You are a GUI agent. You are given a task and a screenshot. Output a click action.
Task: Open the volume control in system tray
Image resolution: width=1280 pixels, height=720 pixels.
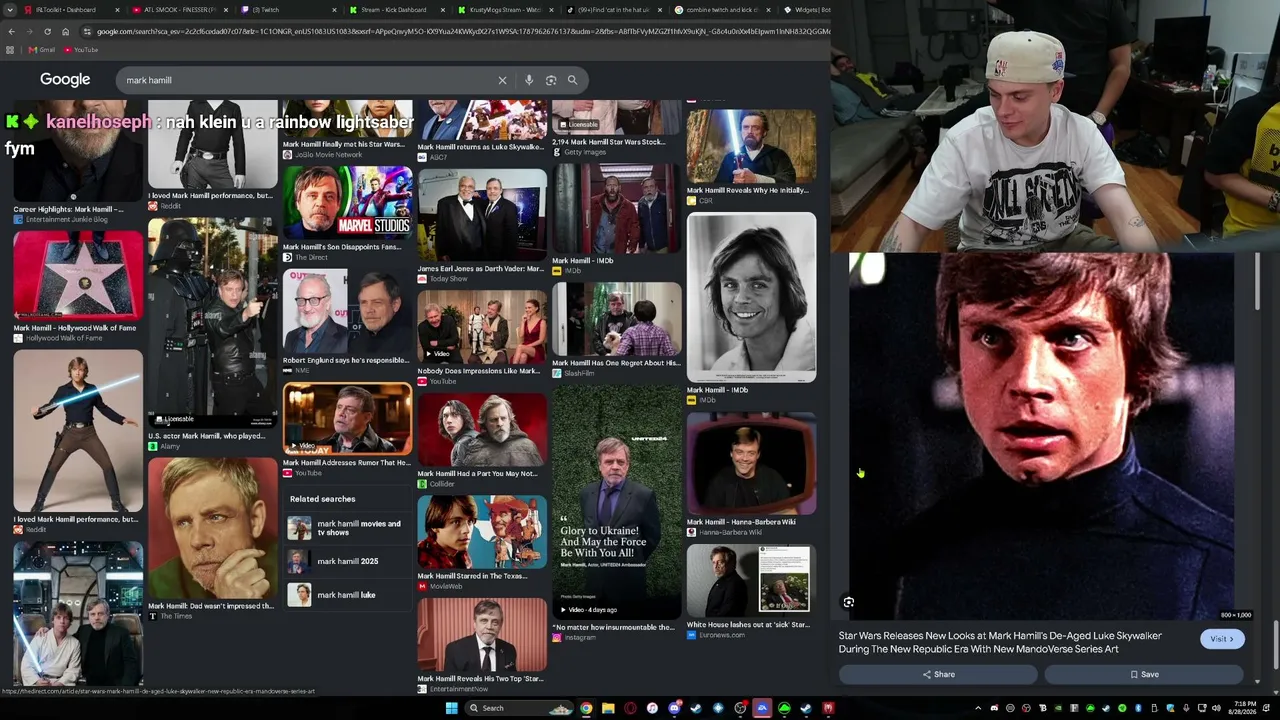[1217, 708]
